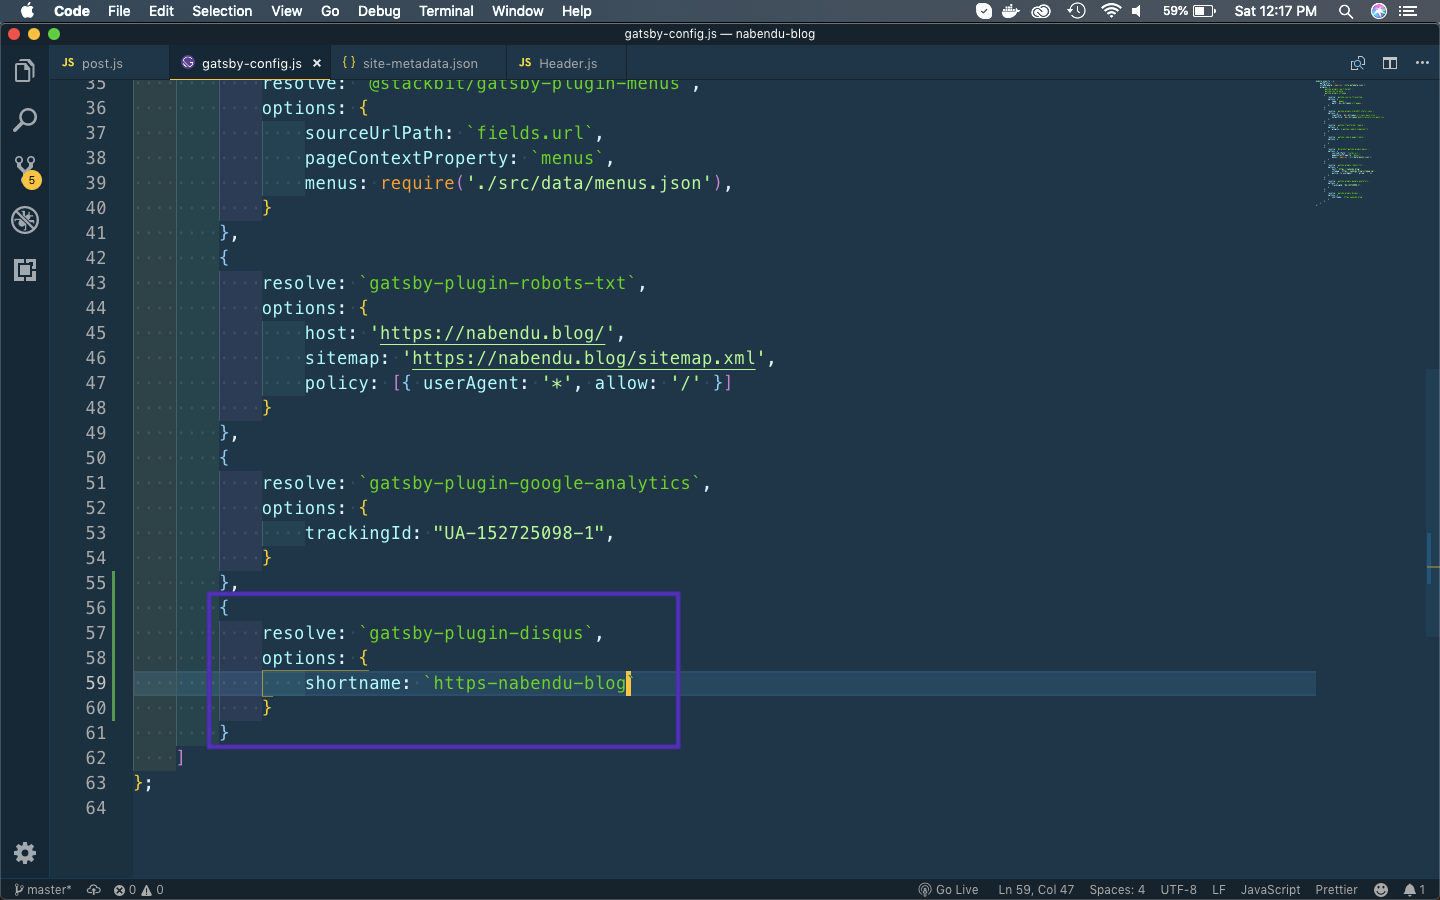
Task: Open the Debug menu
Action: click(x=379, y=11)
